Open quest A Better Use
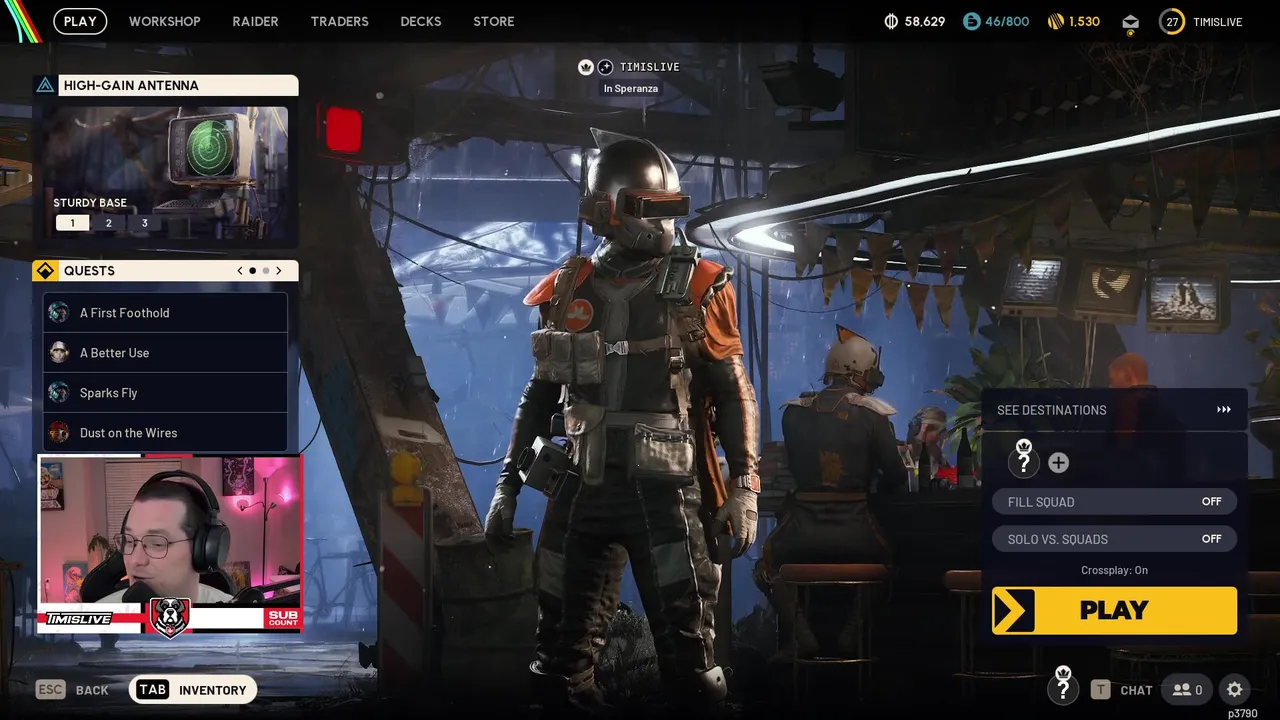1280x720 pixels. coord(166,353)
